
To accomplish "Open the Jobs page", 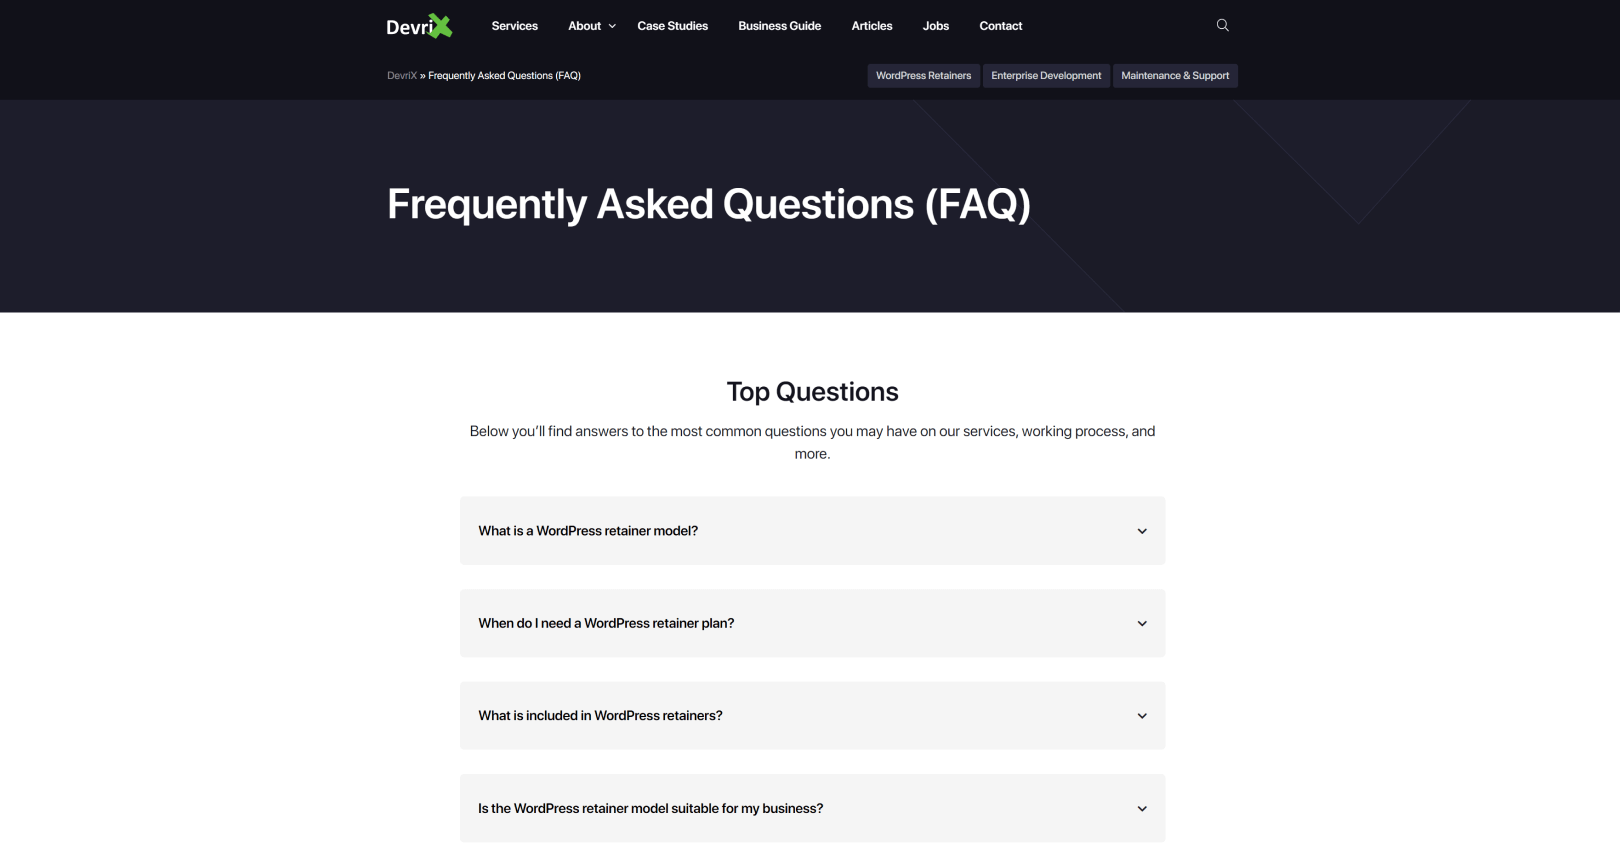I will [x=935, y=26].
